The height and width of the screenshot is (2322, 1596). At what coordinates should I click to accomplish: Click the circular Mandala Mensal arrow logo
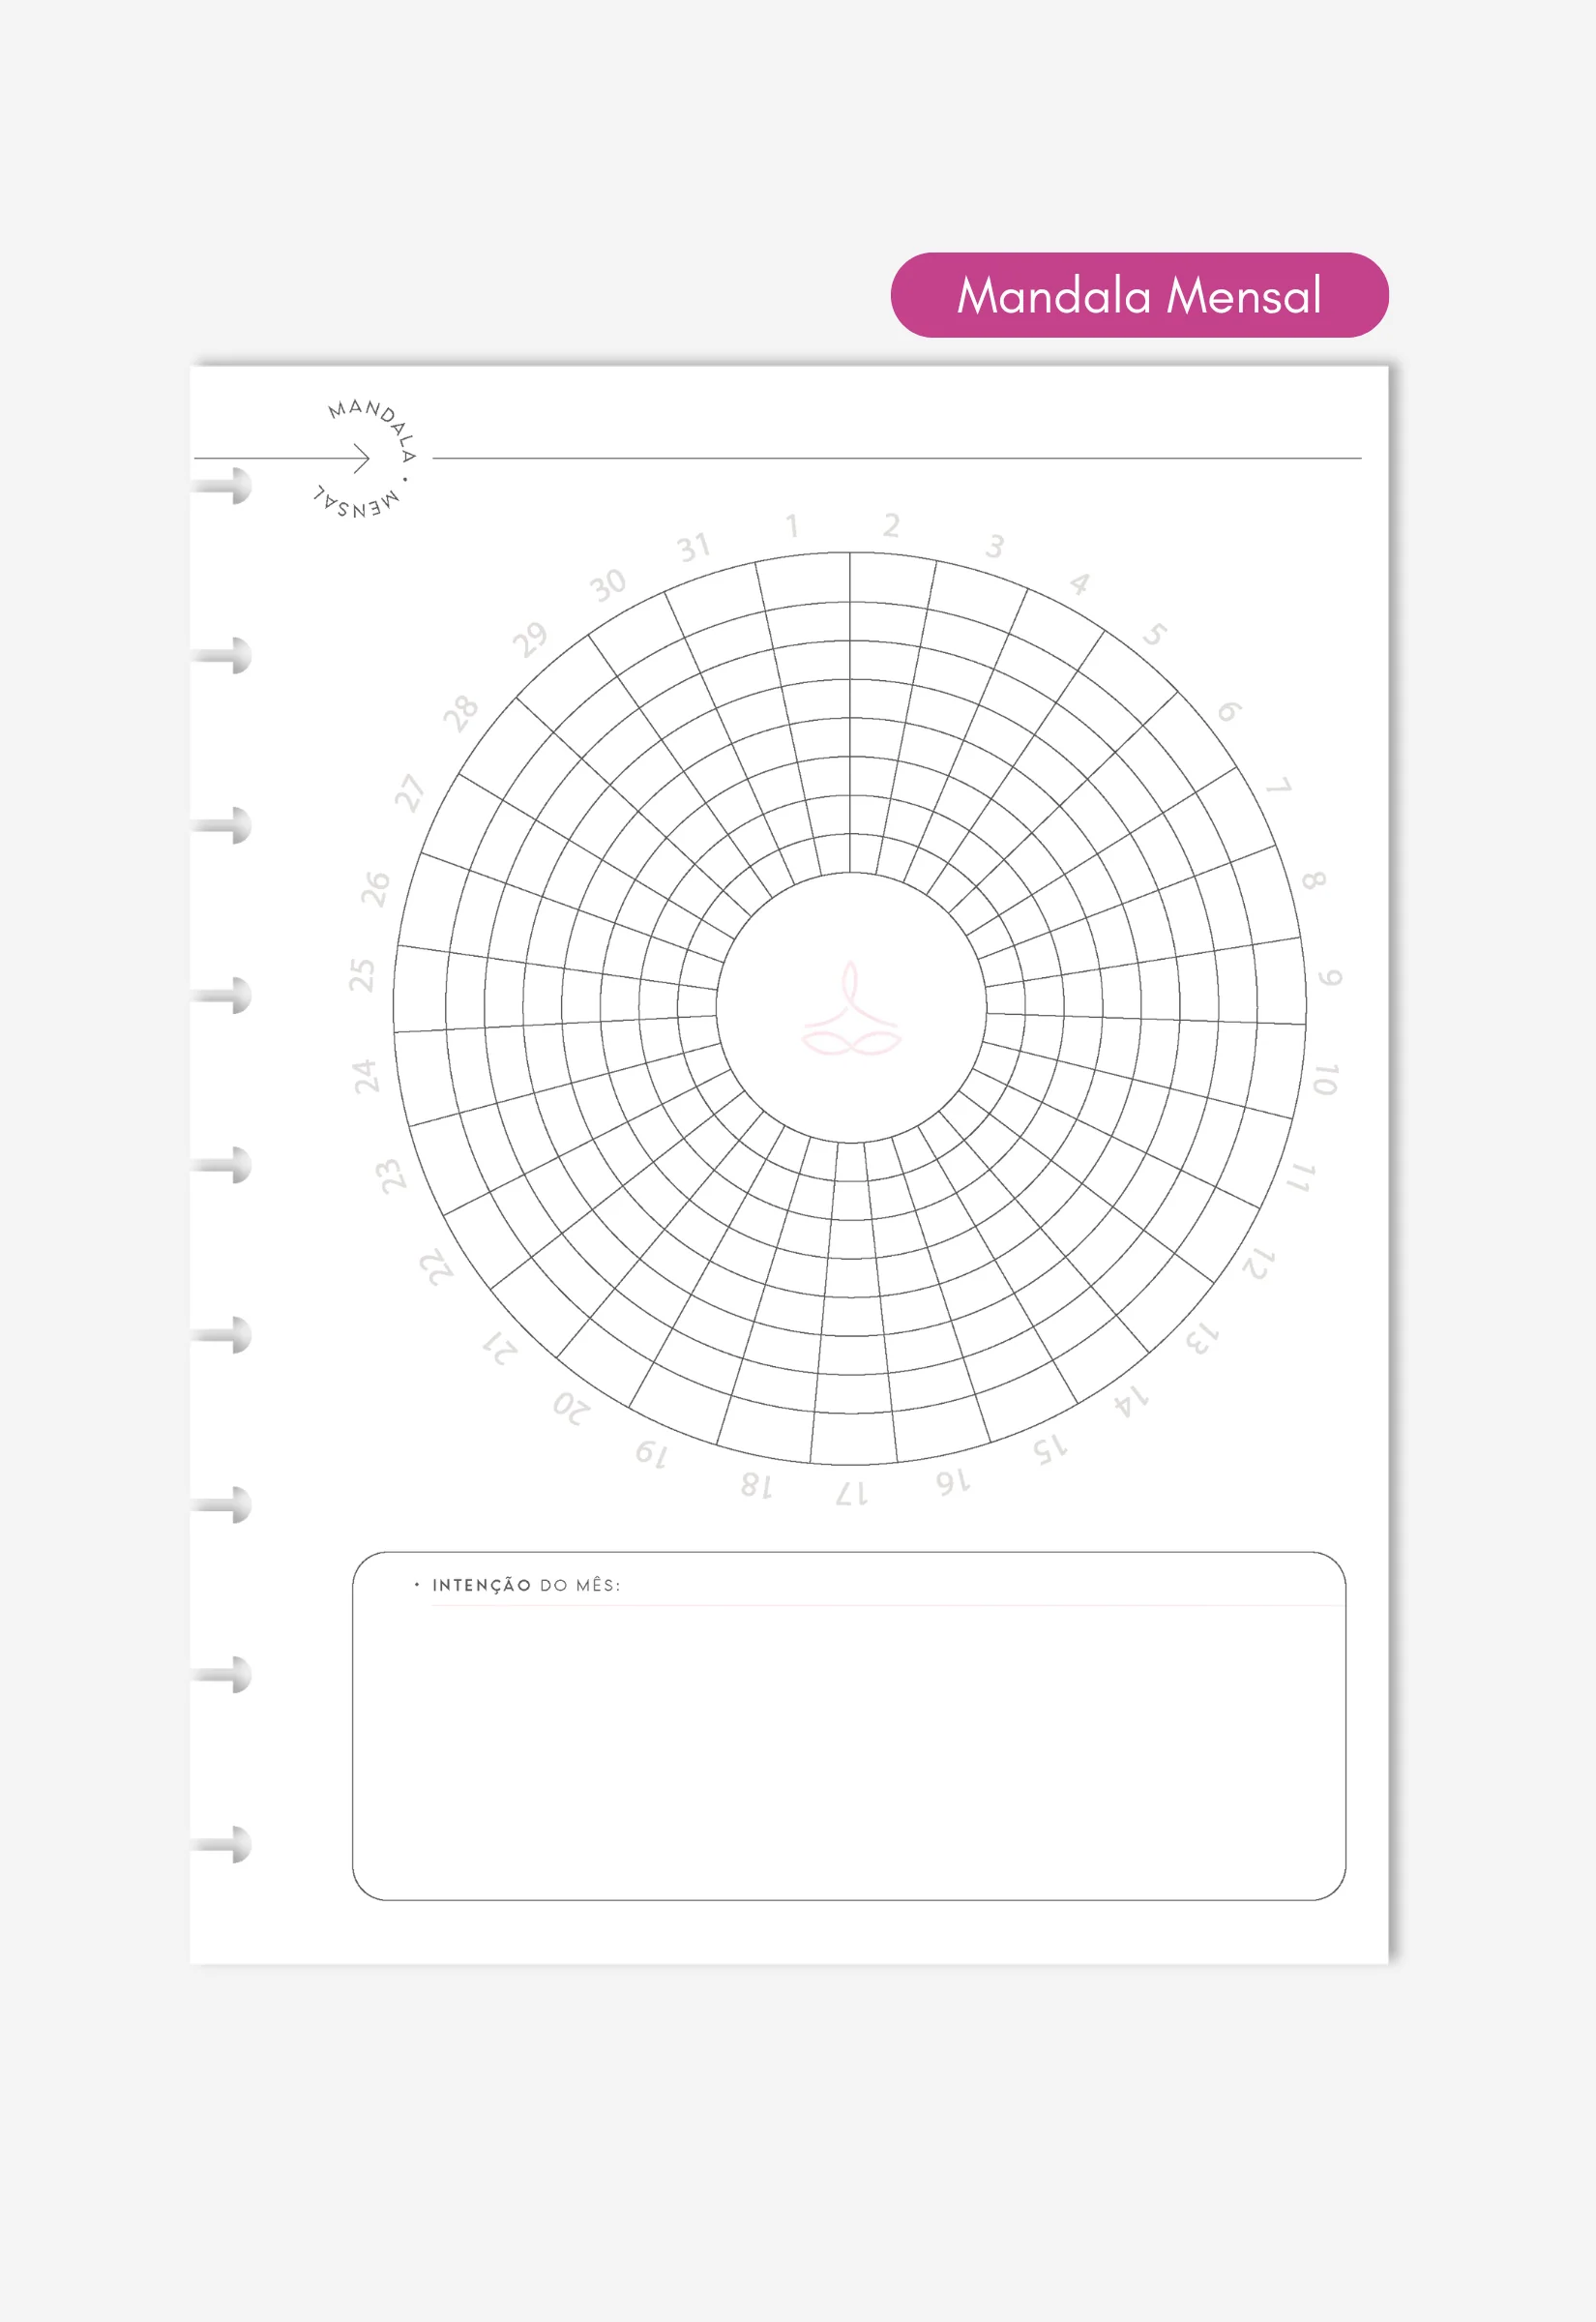pos(366,459)
